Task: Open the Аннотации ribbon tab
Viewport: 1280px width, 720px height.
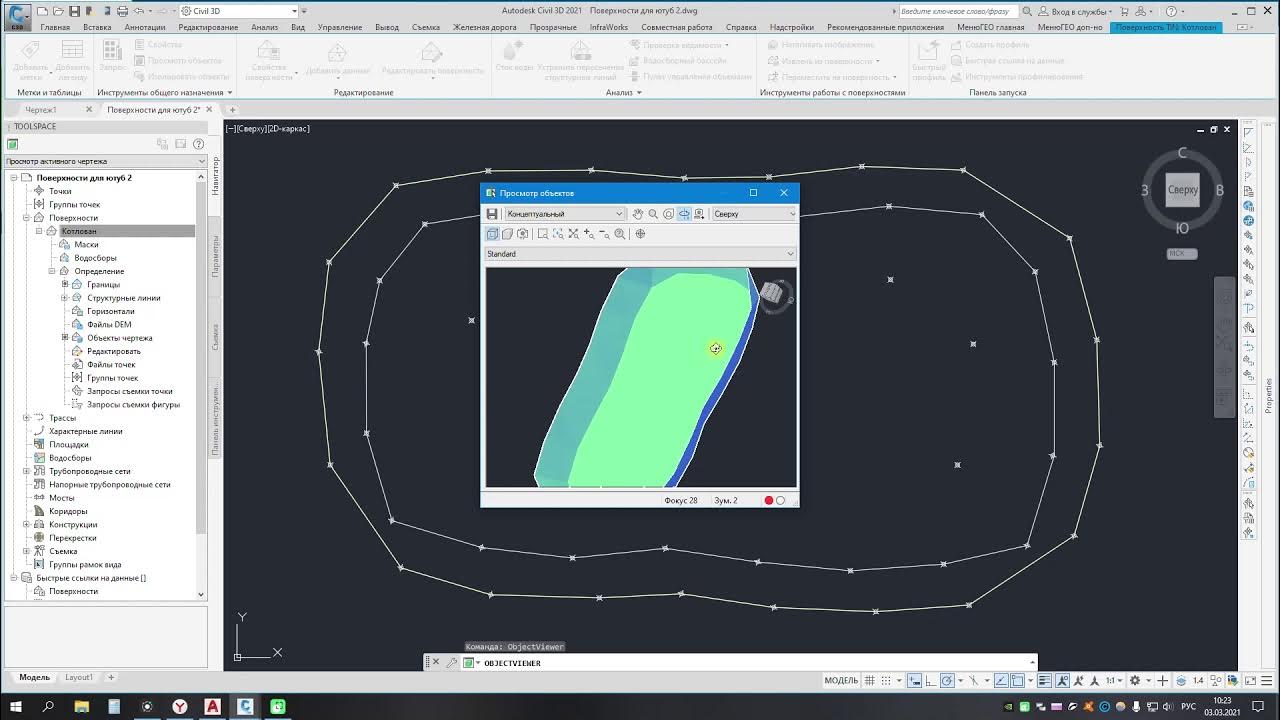Action: (145, 27)
